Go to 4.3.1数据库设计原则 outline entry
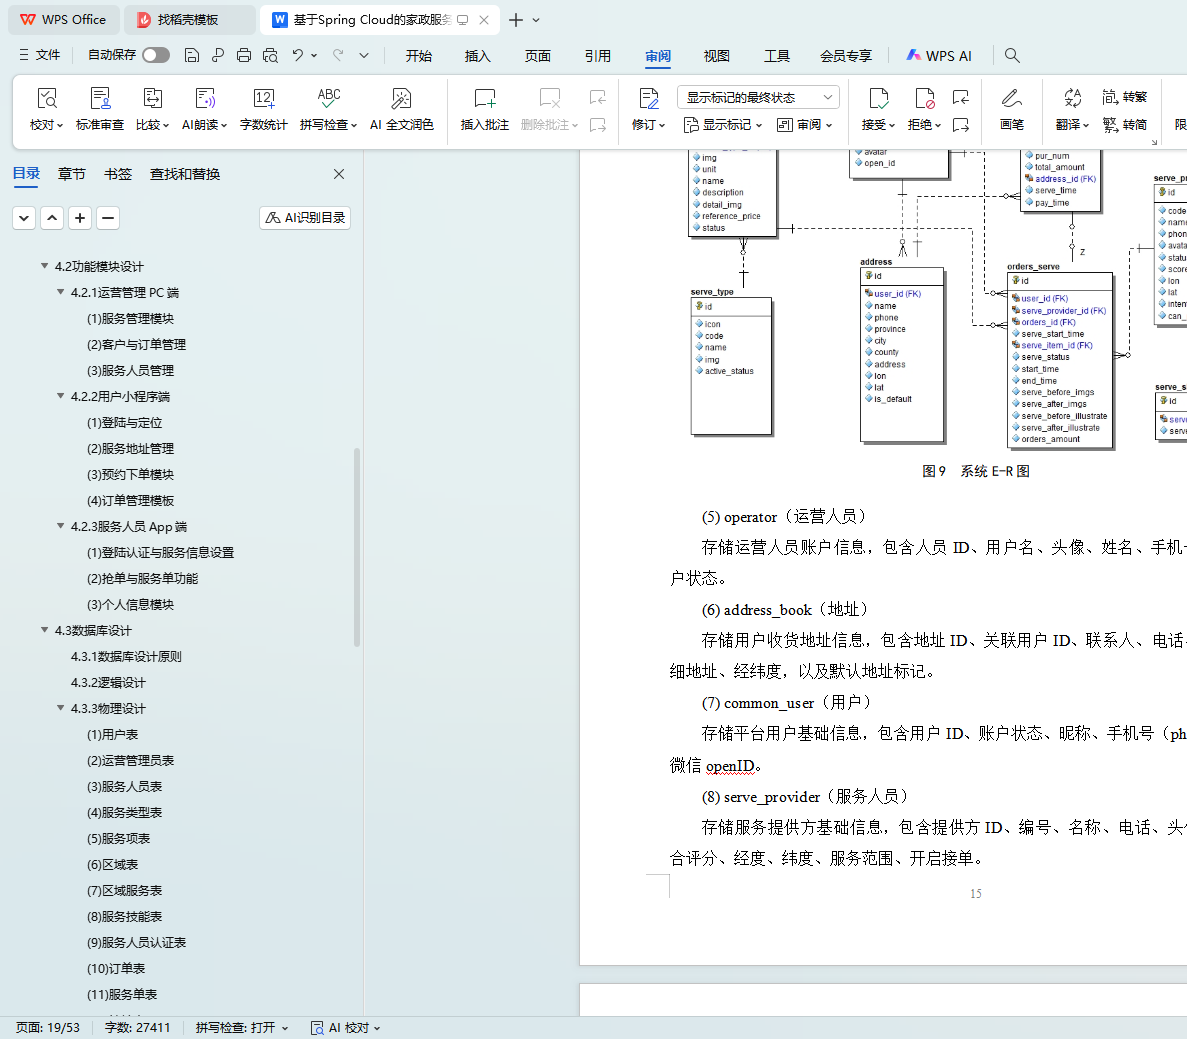 [x=126, y=657]
